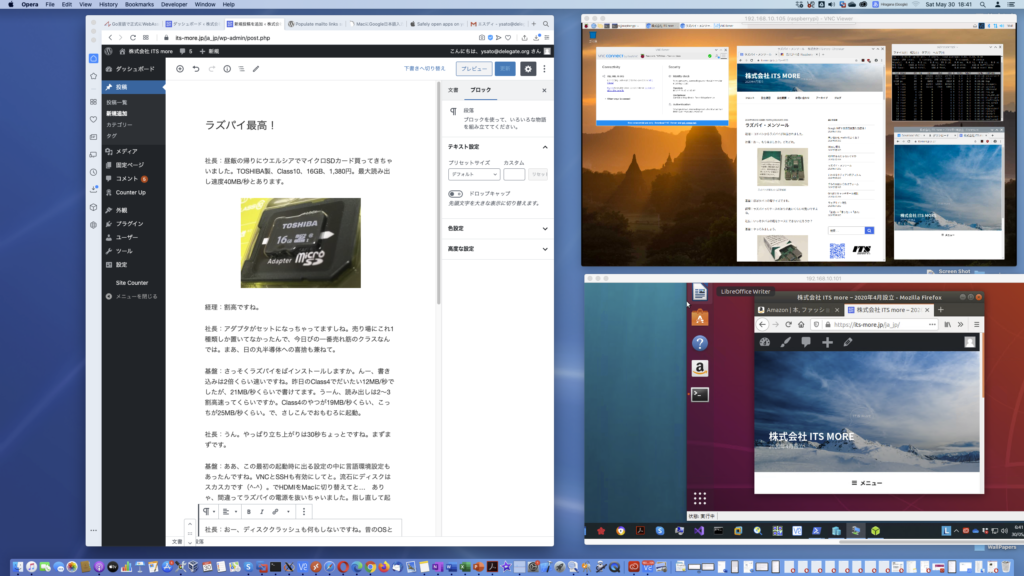Switch to the 文書 sidebar tab
The width and height of the screenshot is (1024, 576).
coord(453,90)
